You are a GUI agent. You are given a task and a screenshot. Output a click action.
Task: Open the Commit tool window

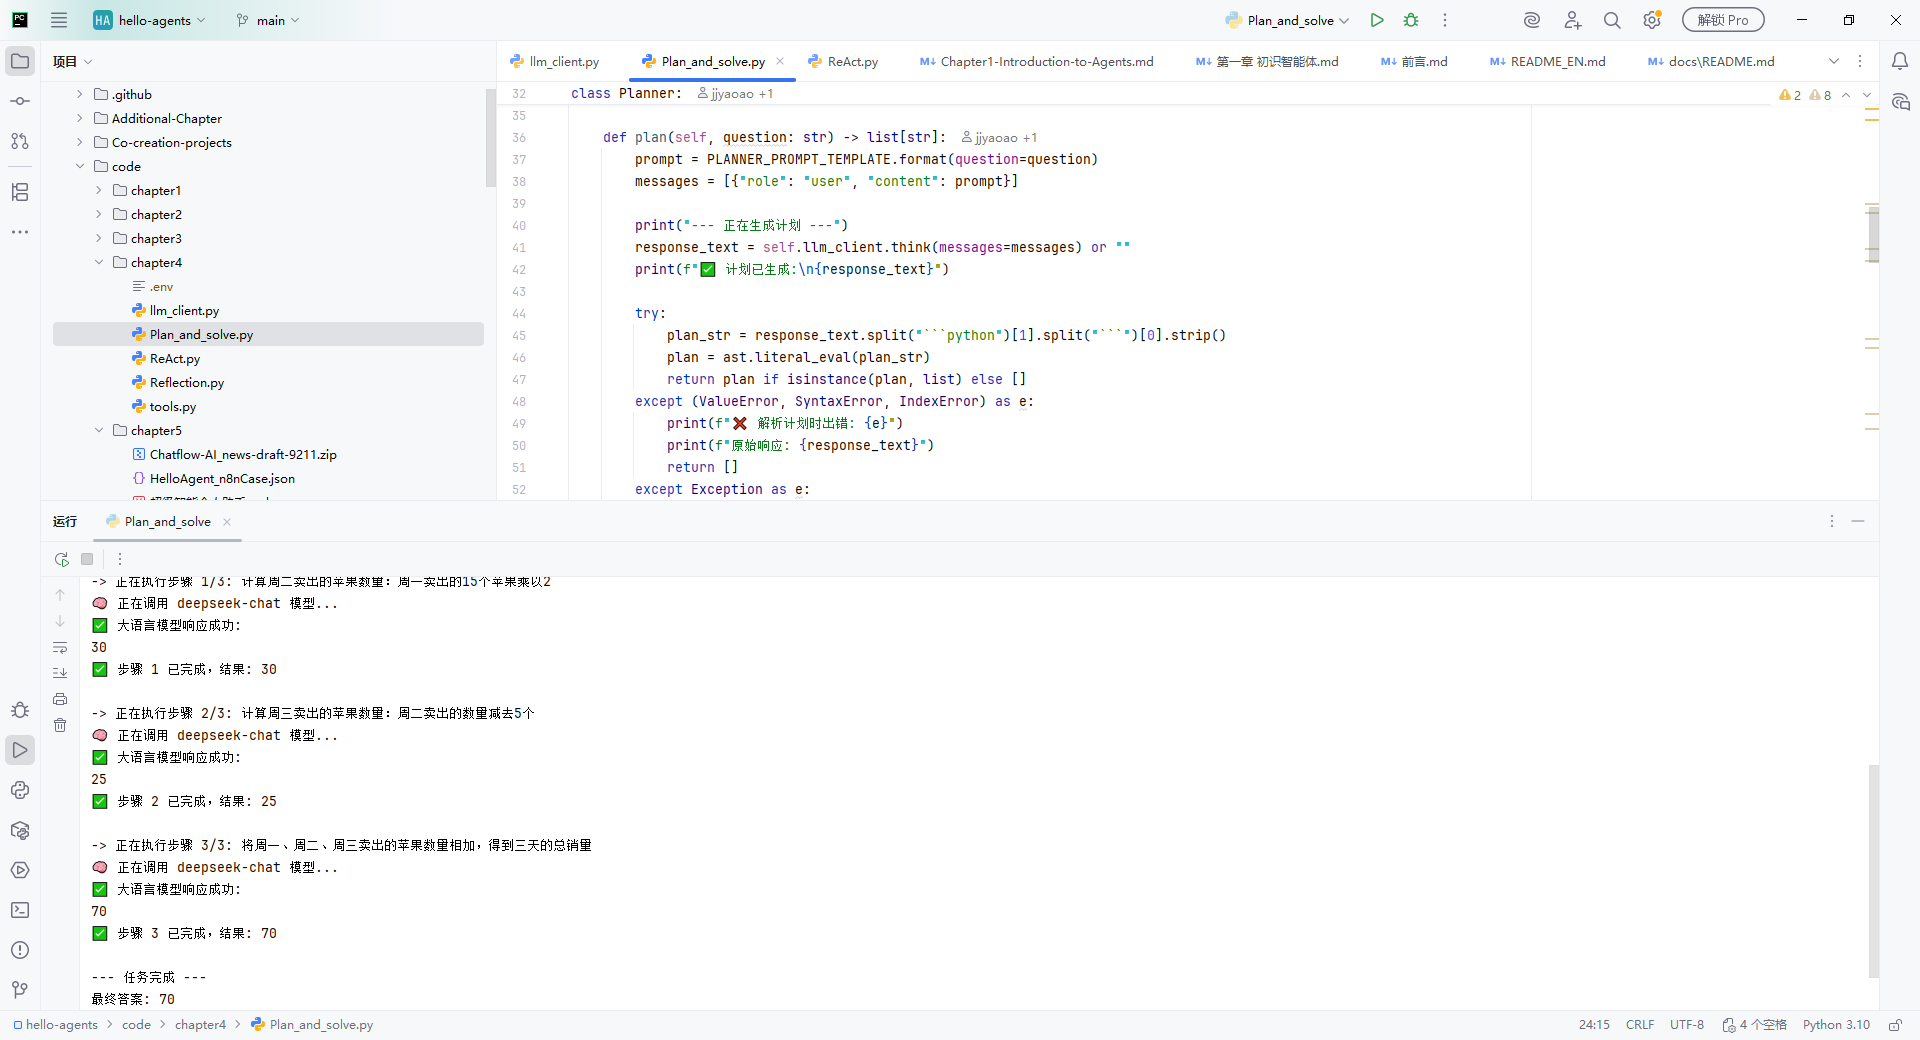[x=20, y=101]
